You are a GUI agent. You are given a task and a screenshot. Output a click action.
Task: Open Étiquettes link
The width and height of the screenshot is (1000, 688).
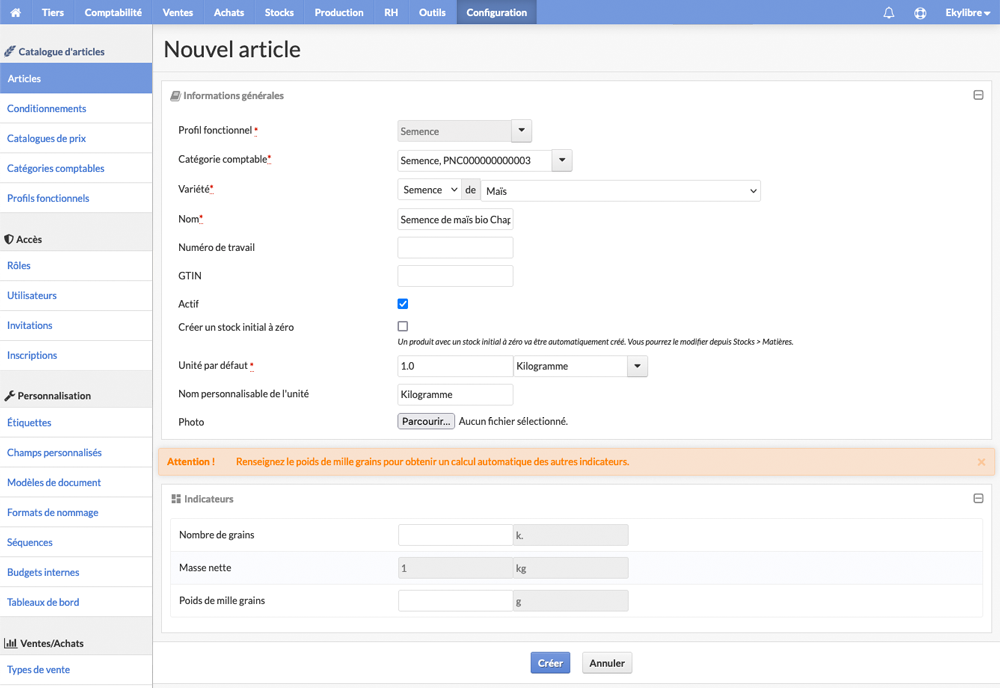click(x=76, y=422)
